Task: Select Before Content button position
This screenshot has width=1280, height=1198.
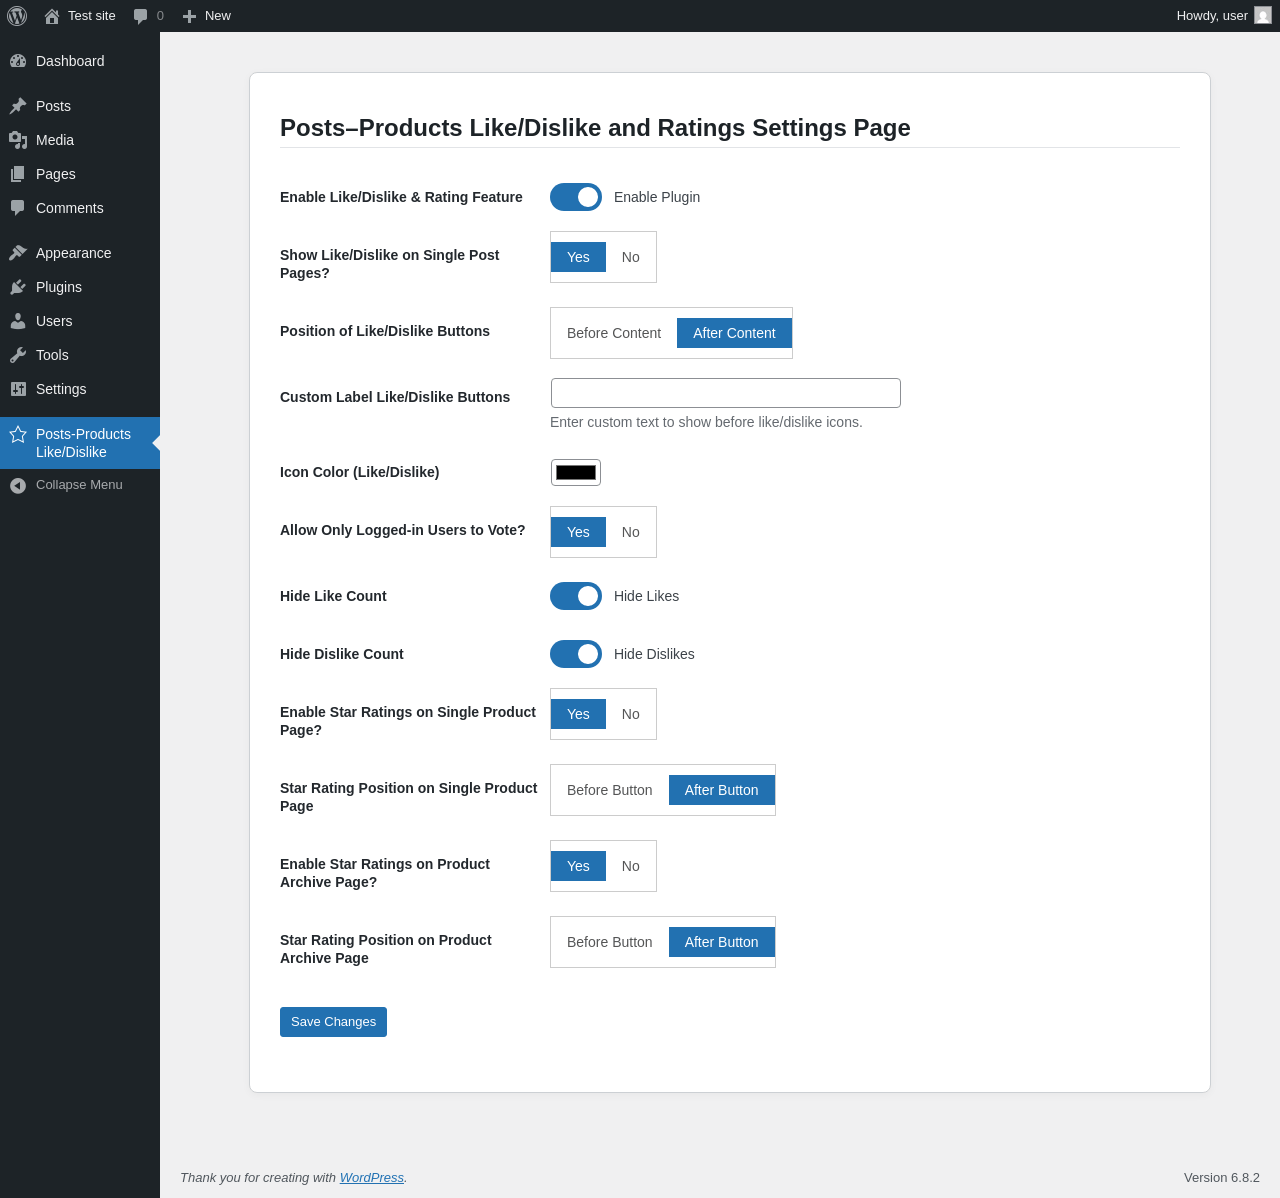Action: pos(614,333)
